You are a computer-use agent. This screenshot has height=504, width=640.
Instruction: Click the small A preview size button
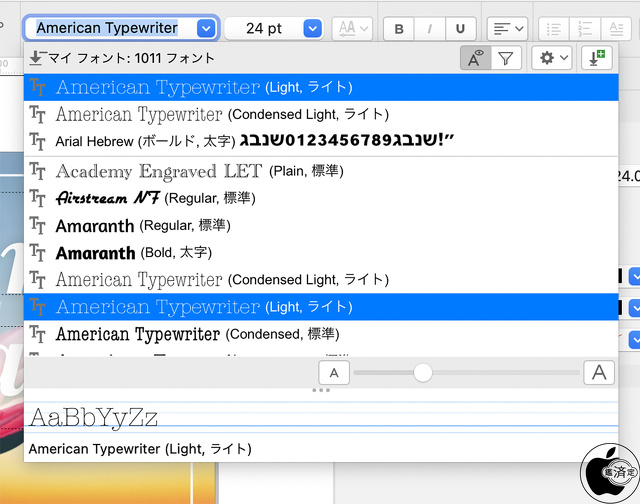tap(334, 373)
